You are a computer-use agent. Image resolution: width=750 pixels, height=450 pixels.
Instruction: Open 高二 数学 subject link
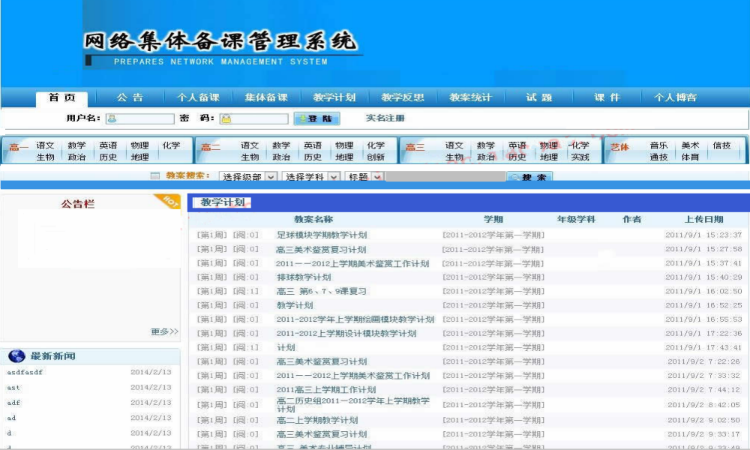tap(281, 145)
